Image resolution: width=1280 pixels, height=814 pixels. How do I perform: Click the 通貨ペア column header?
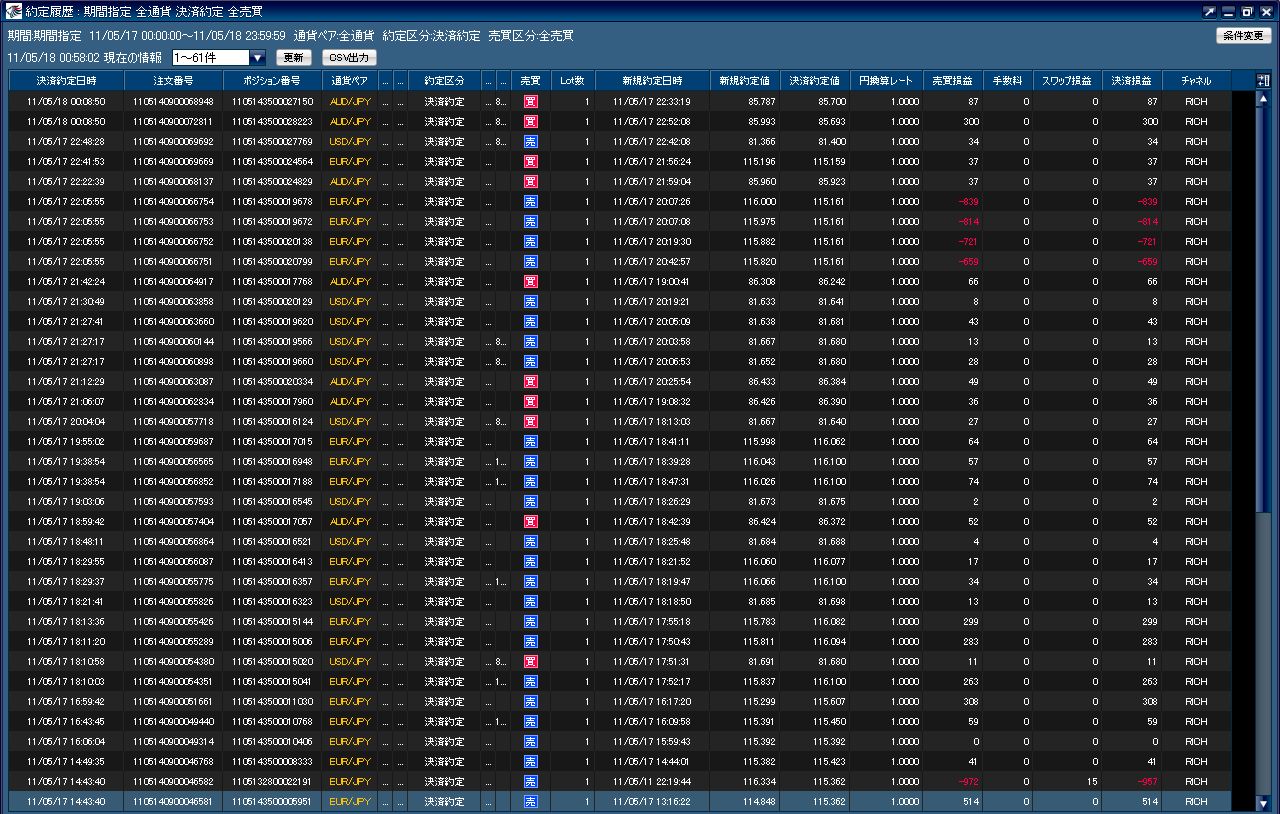(x=351, y=81)
